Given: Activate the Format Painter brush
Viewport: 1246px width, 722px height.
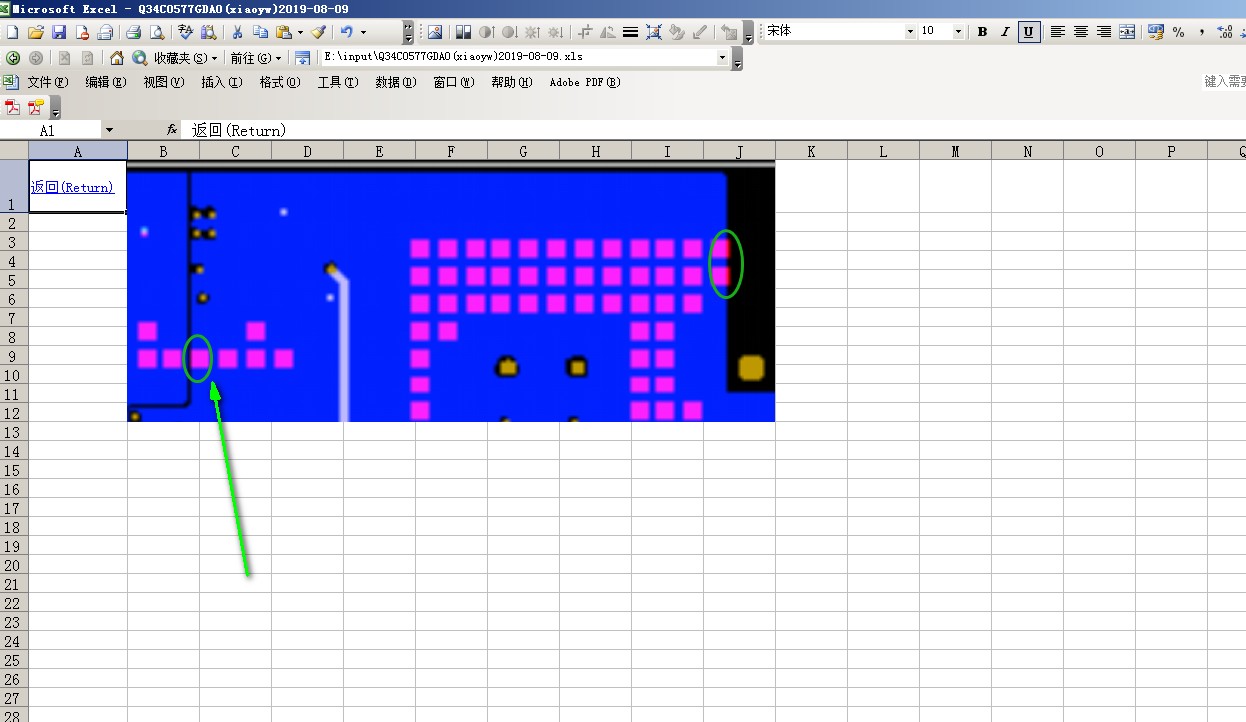Looking at the screenshot, I should click(318, 32).
